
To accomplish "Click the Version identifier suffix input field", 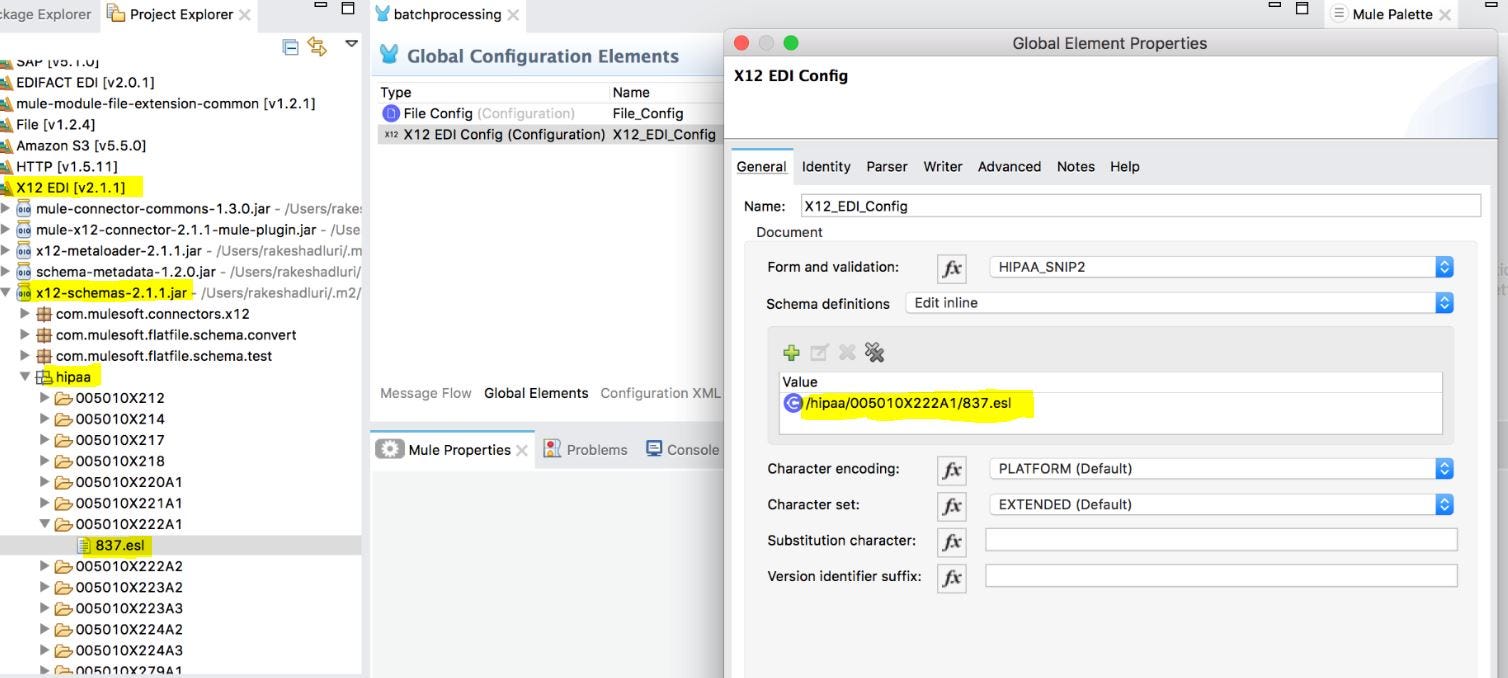I will coord(1221,576).
